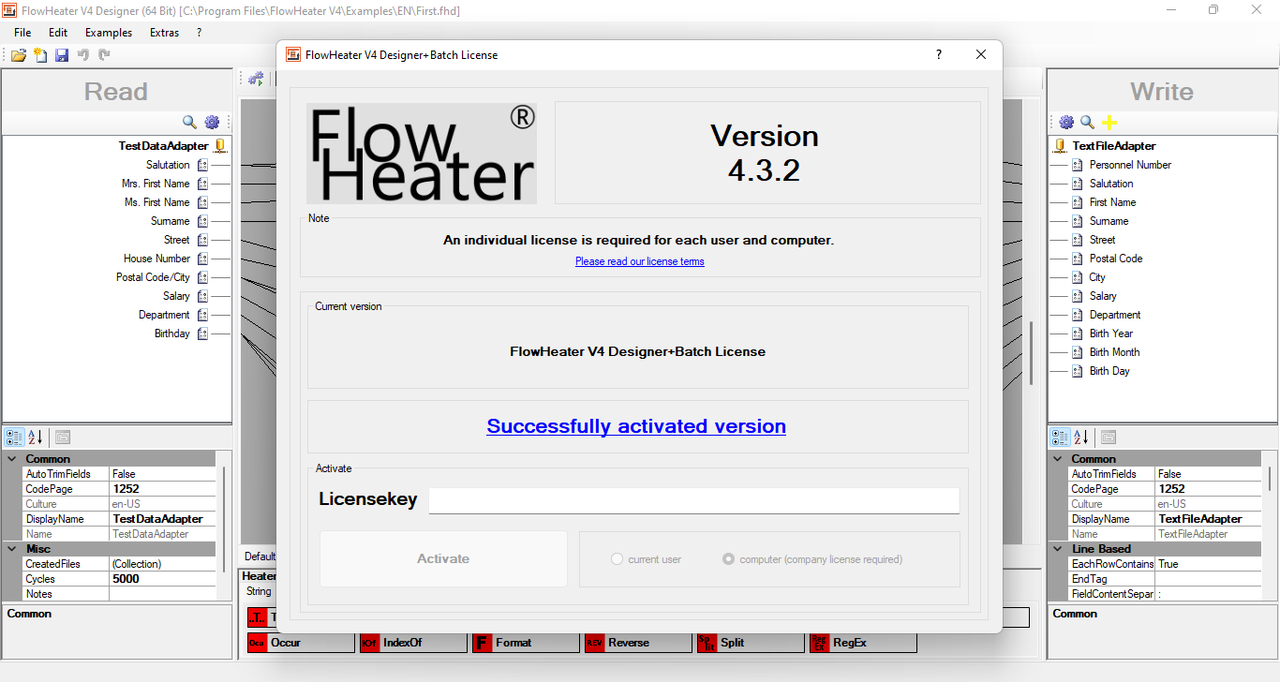Click the designer canvas vertical scrollbar
This screenshot has width=1280, height=682.
1031,353
